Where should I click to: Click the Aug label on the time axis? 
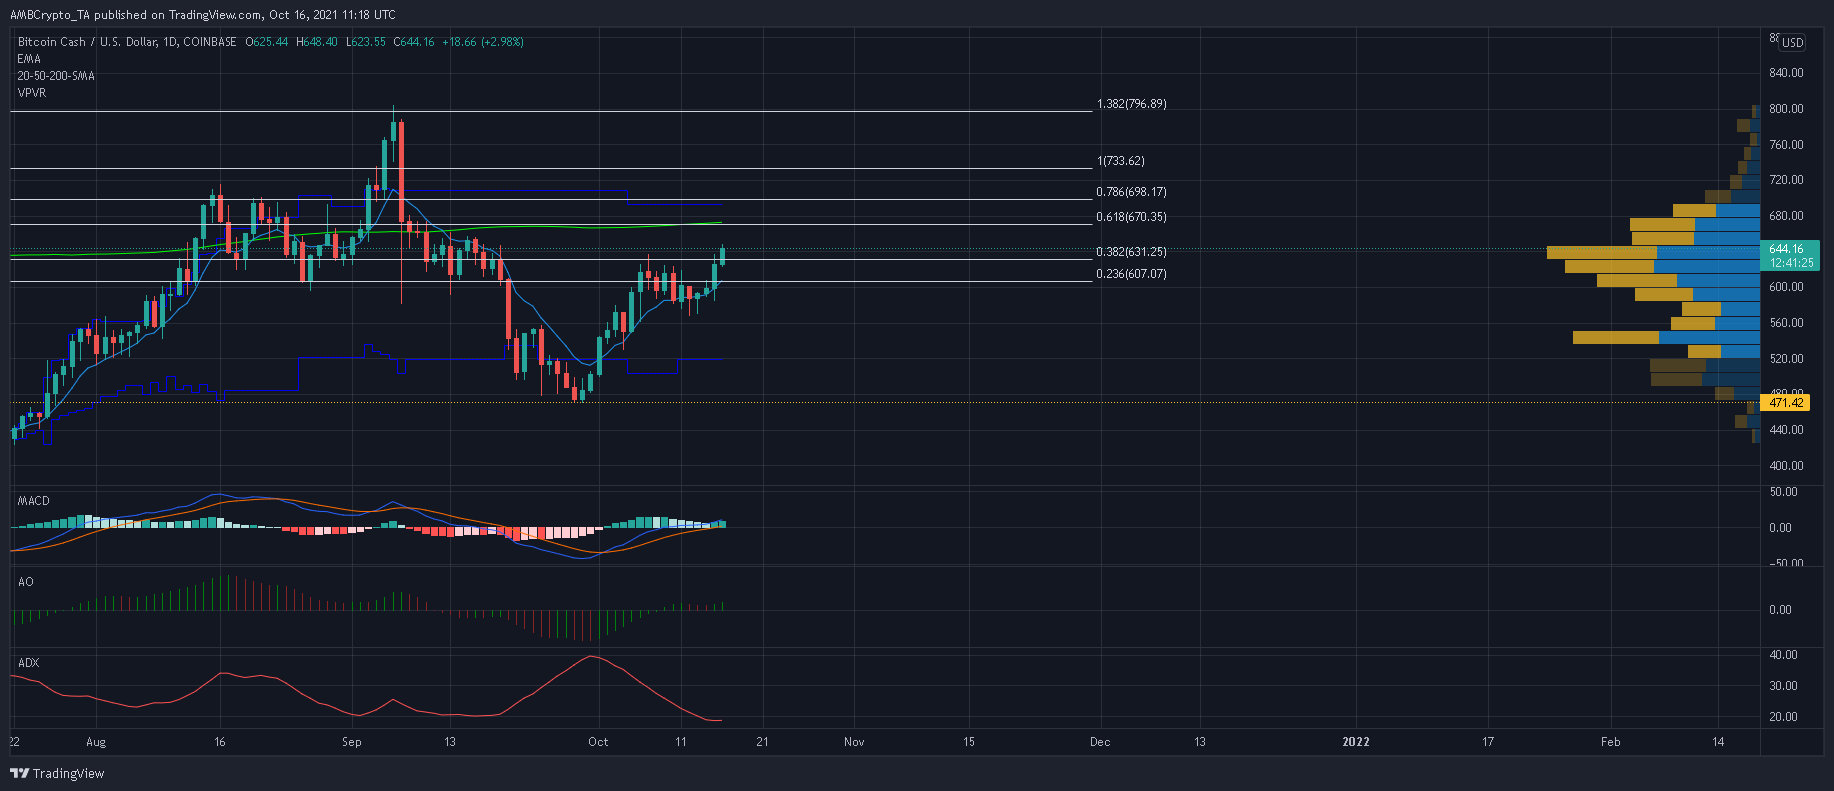[96, 742]
